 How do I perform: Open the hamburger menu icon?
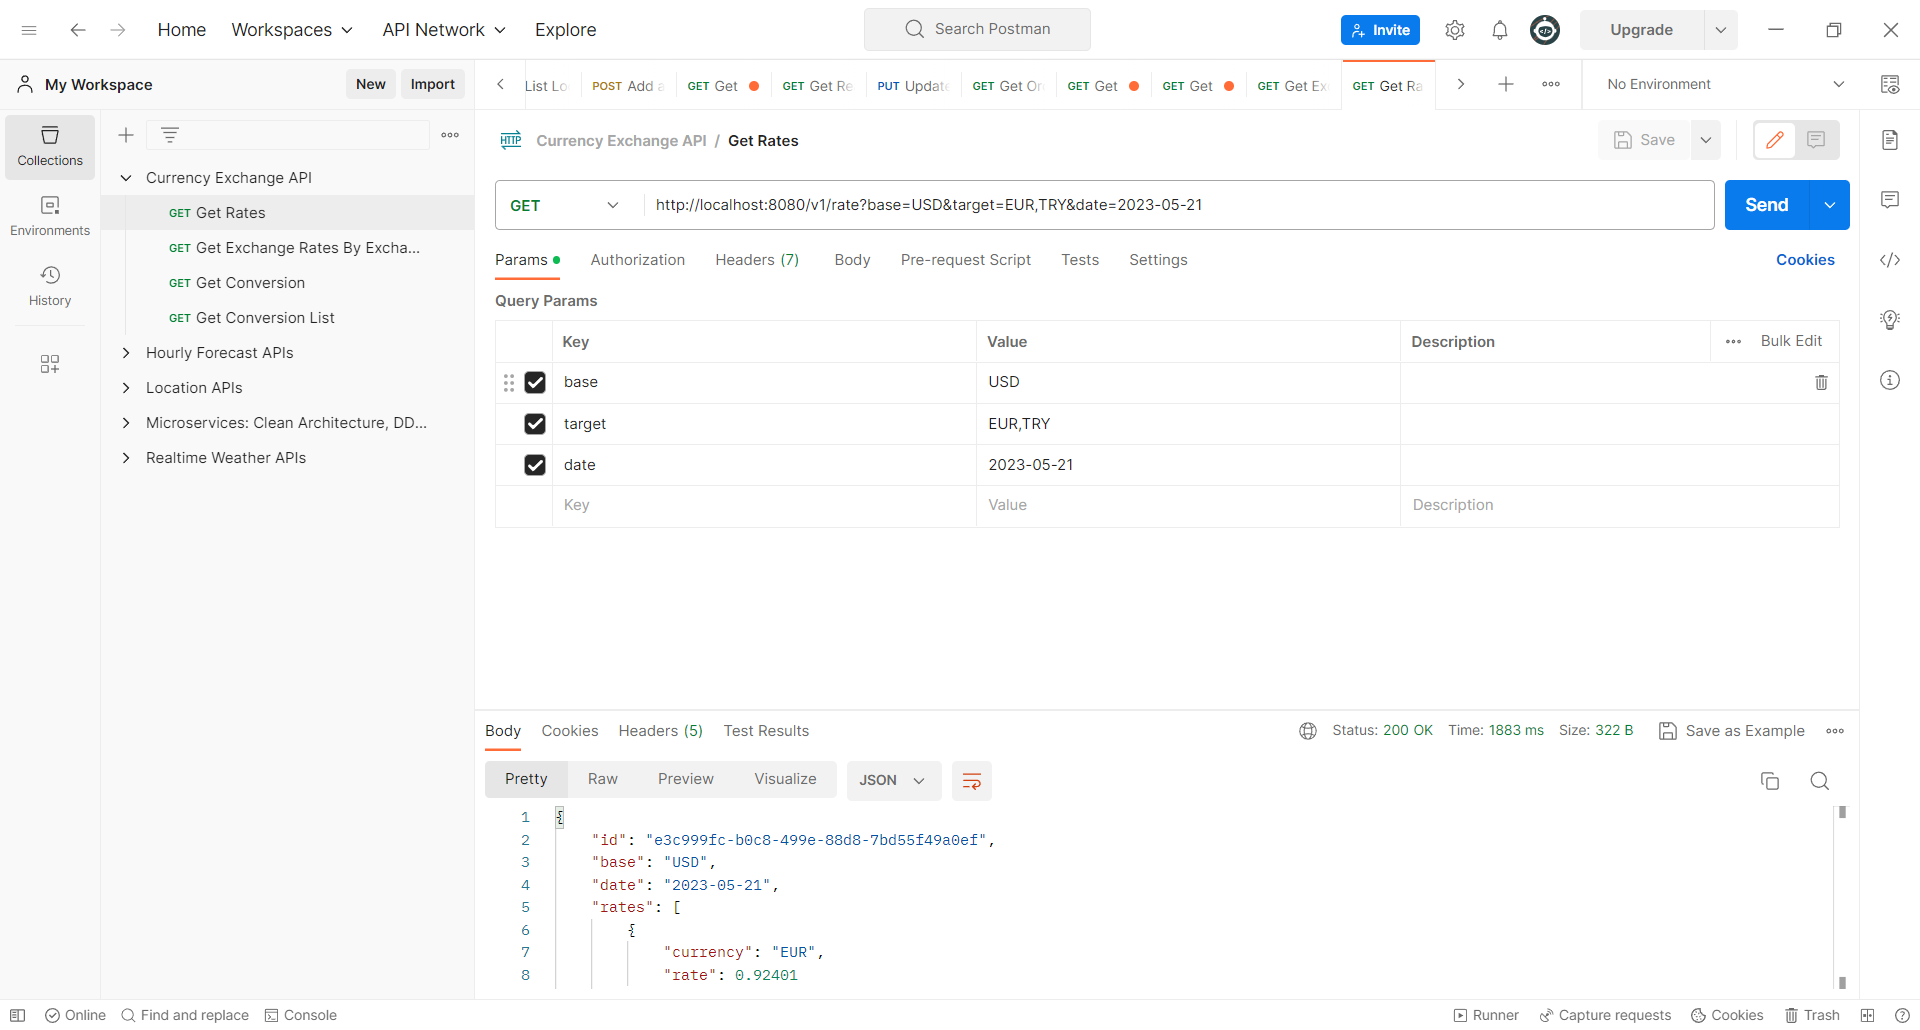click(x=29, y=30)
